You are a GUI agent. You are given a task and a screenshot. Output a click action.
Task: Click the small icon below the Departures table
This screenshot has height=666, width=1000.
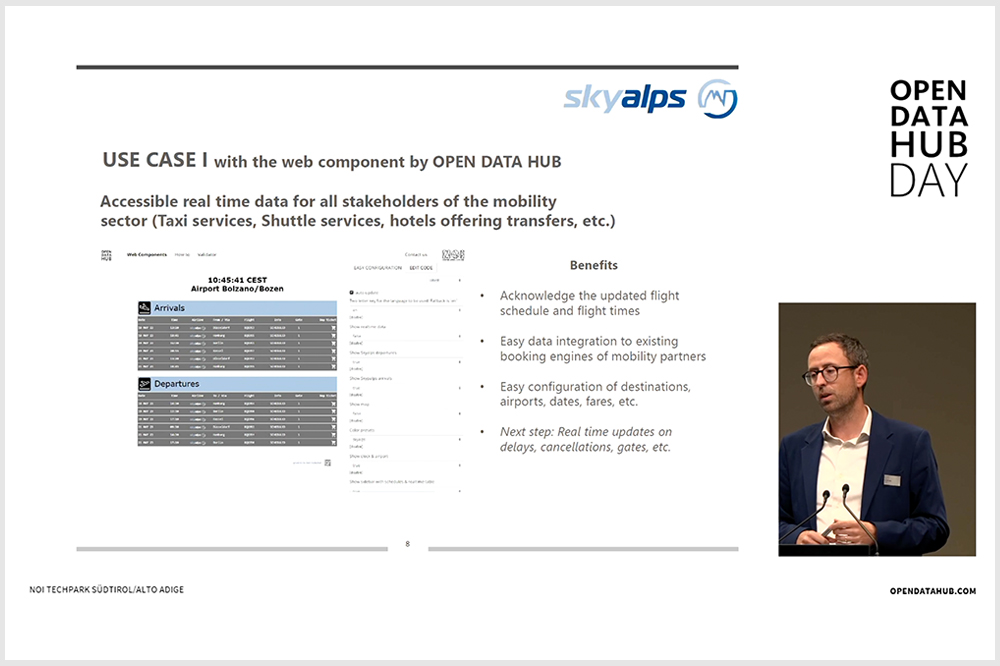(x=327, y=462)
